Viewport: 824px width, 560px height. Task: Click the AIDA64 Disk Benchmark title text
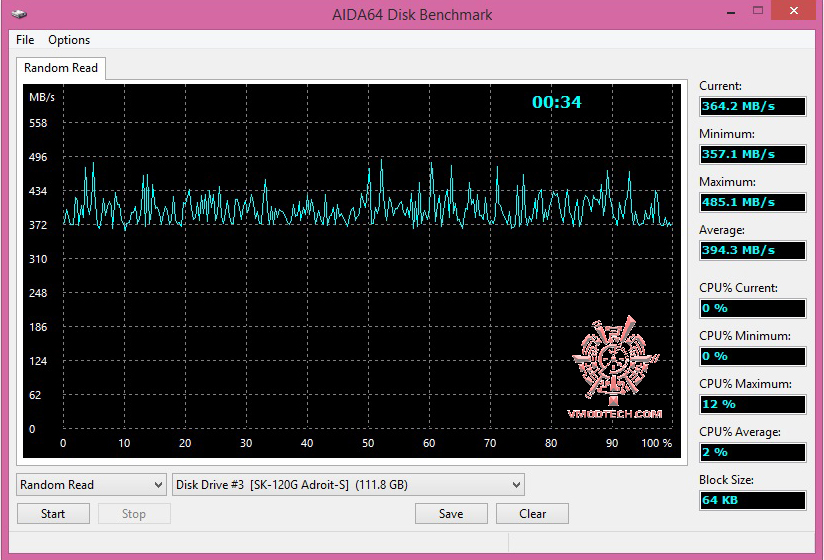tap(412, 15)
